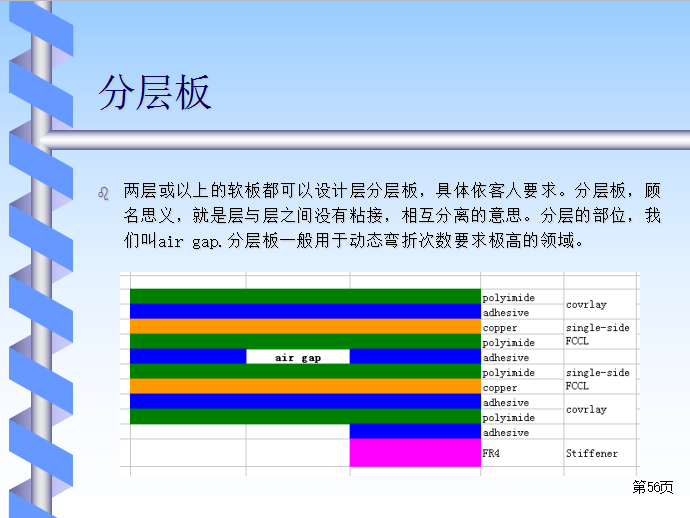The width and height of the screenshot is (690, 518).
Task: Click the FR4 text label
Action: pyautogui.click(x=492, y=454)
